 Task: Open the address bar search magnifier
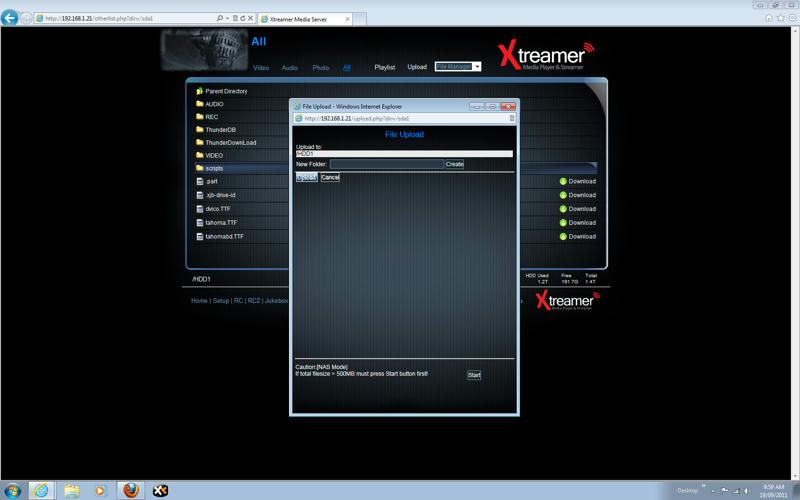219,18
